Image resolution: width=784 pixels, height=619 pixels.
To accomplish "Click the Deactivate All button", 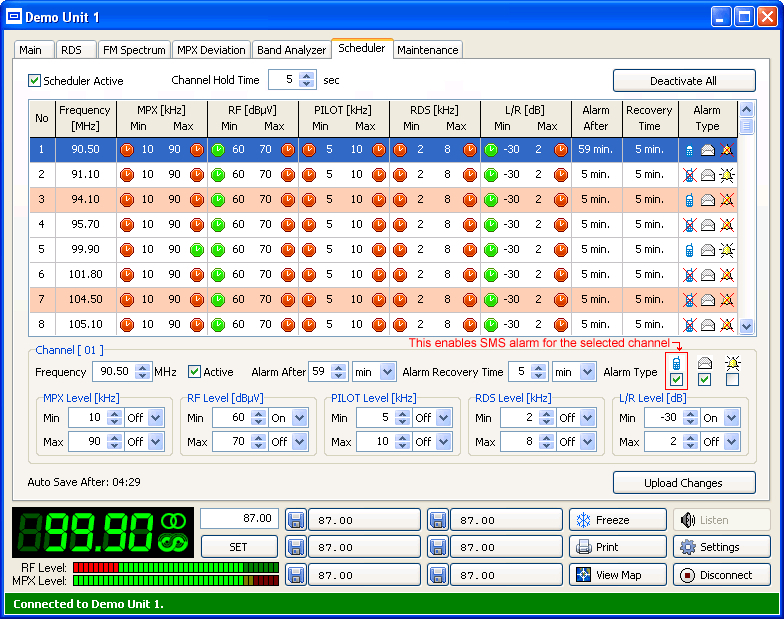I will click(684, 81).
